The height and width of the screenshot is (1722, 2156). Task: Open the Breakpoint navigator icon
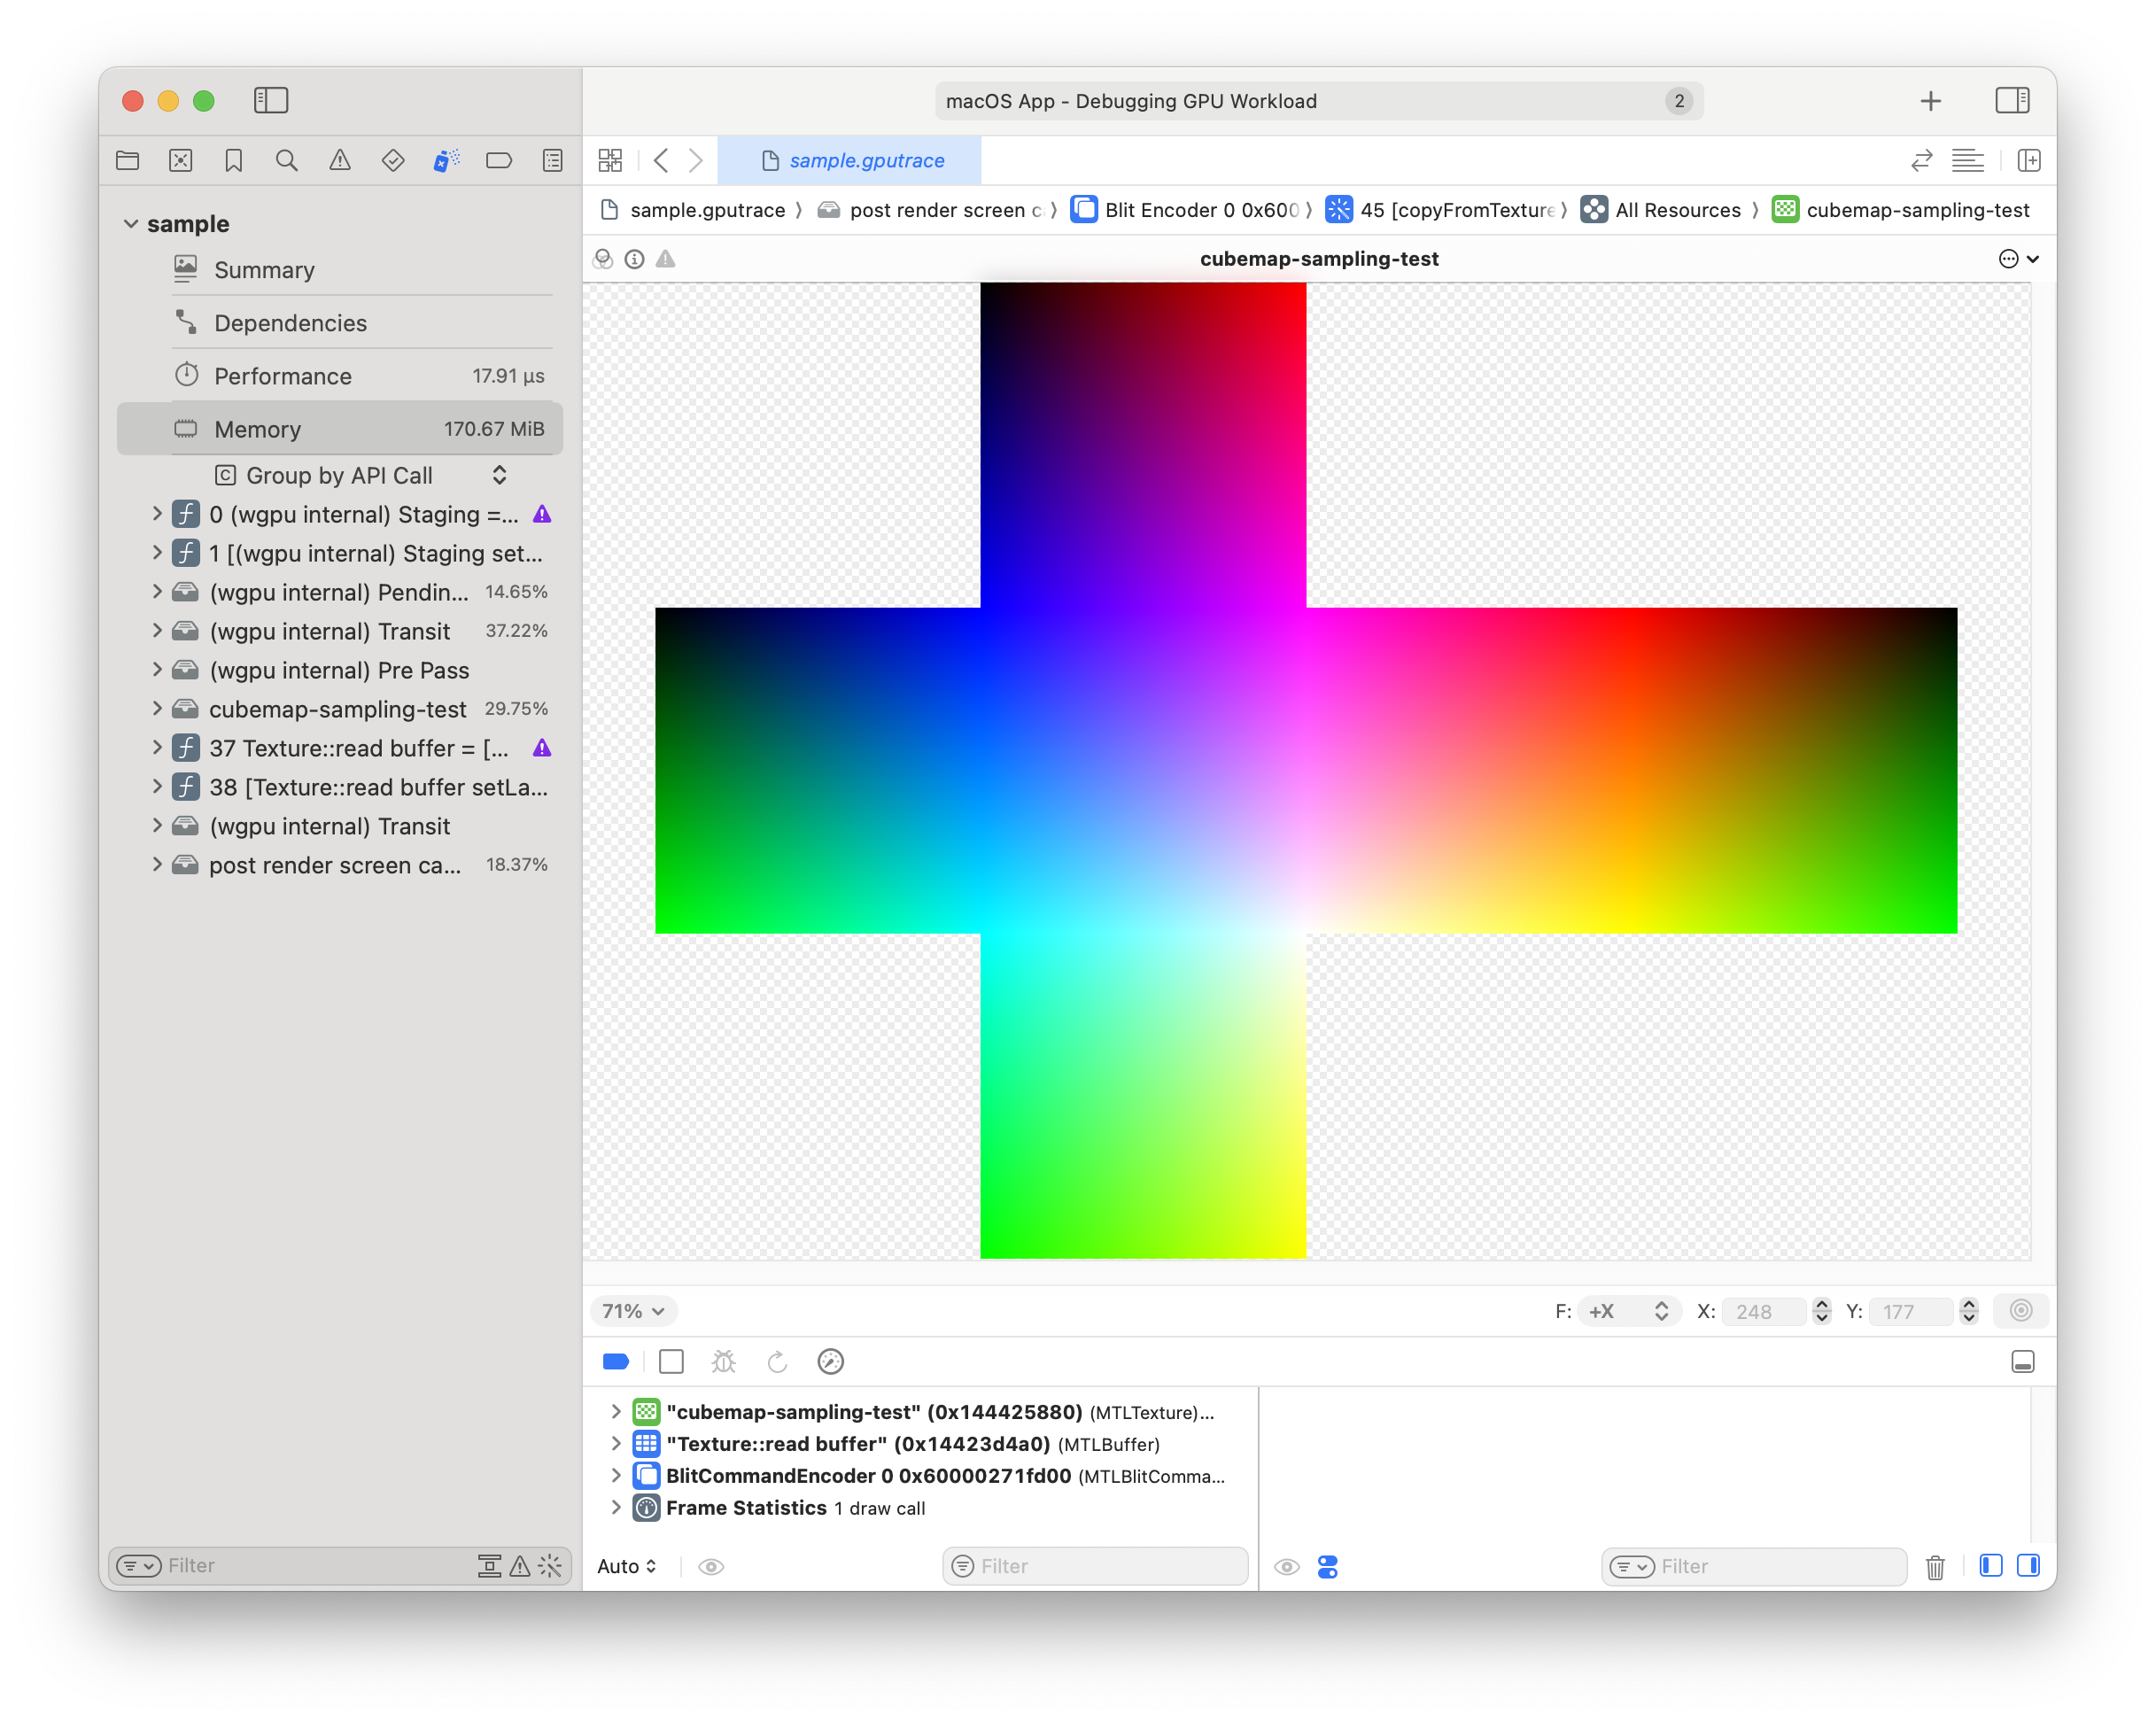[499, 160]
